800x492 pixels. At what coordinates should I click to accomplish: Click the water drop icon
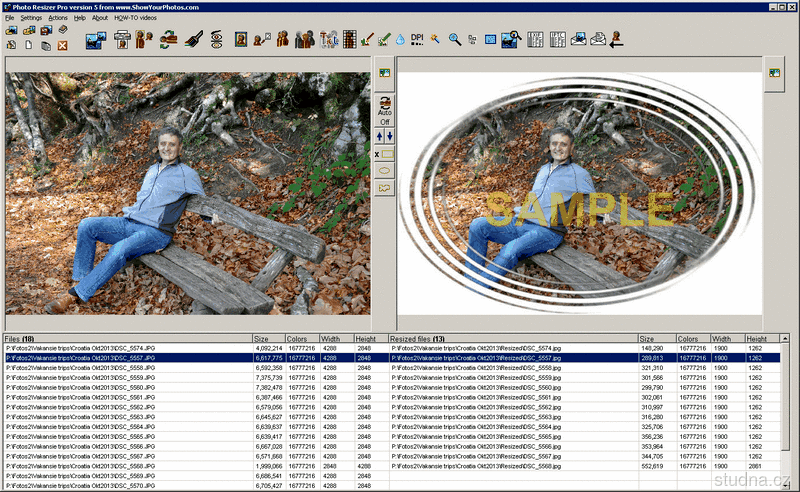tap(400, 39)
